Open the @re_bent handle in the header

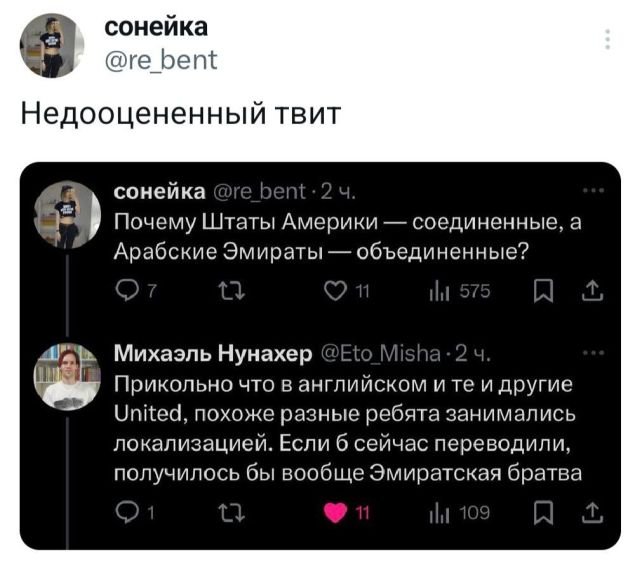click(161, 63)
